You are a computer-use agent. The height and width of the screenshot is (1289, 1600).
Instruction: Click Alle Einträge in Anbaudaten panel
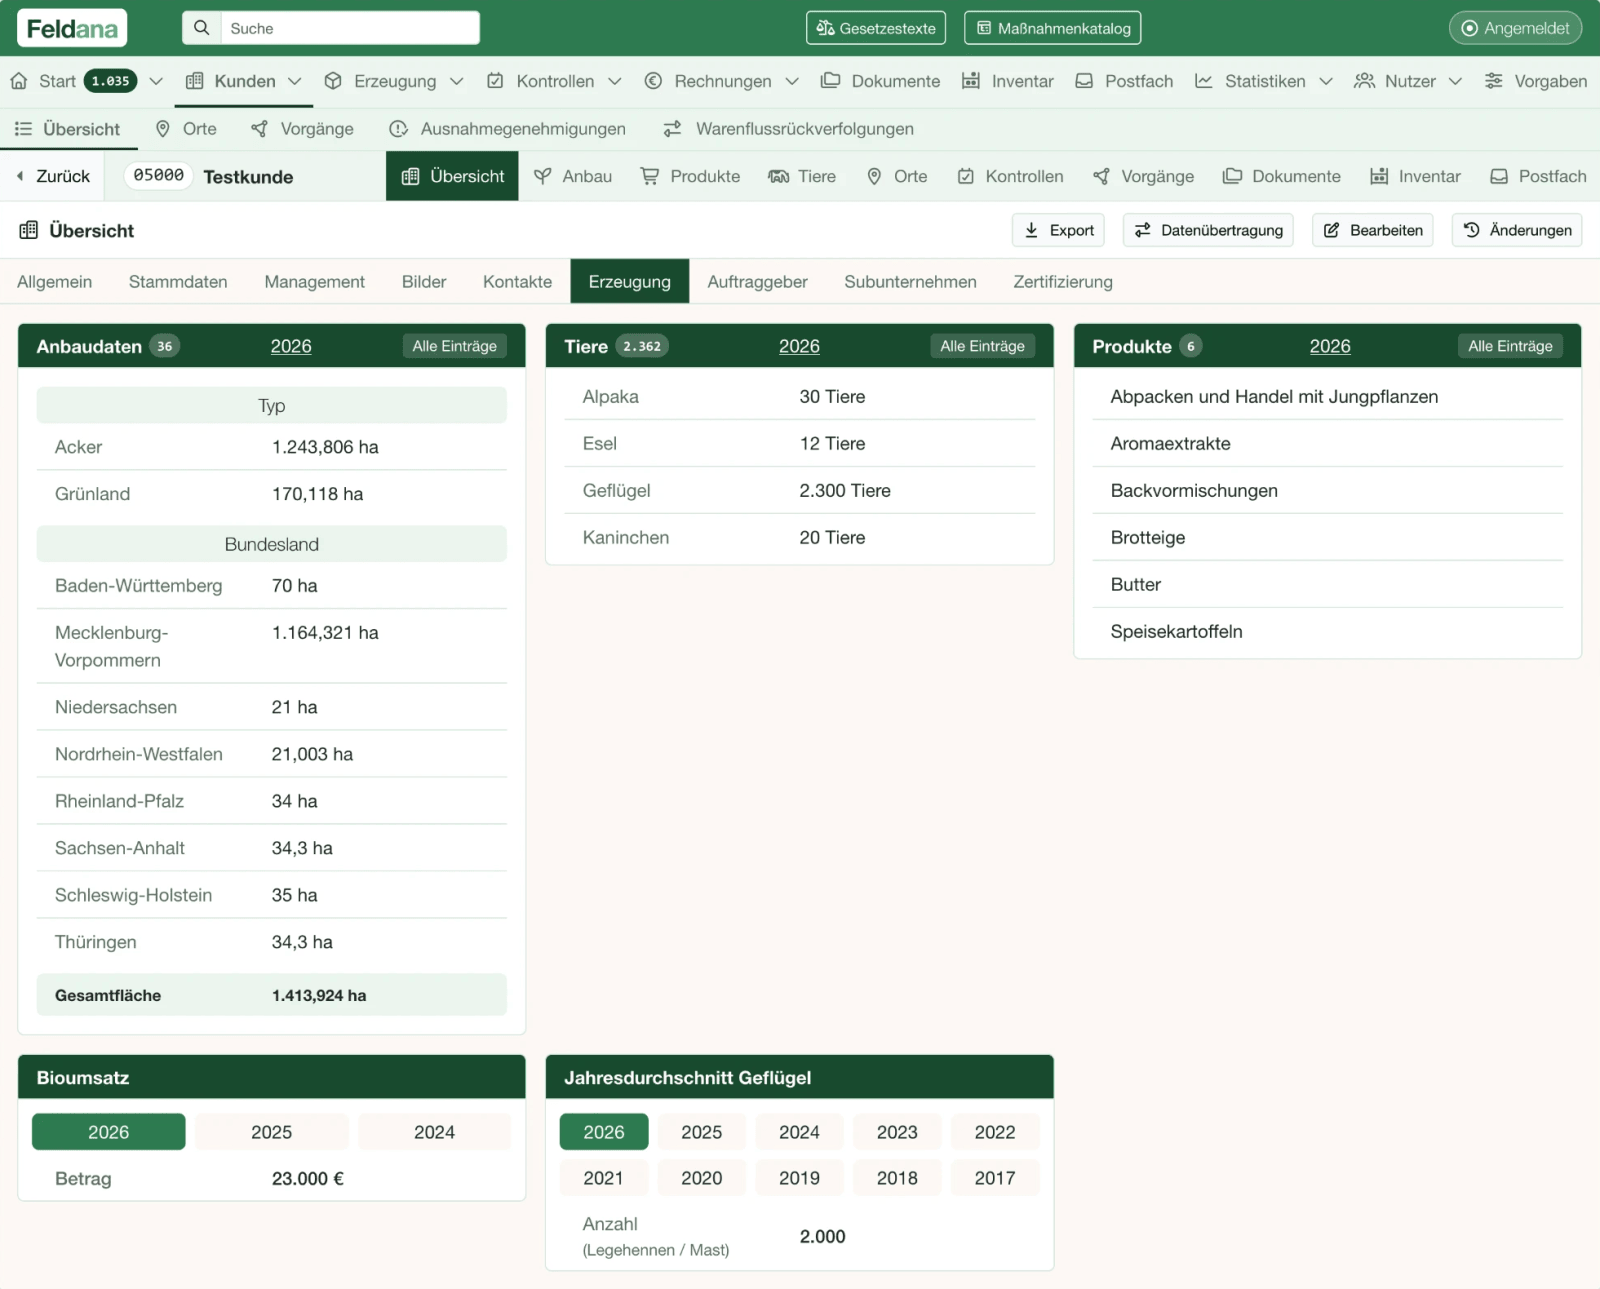click(x=454, y=346)
